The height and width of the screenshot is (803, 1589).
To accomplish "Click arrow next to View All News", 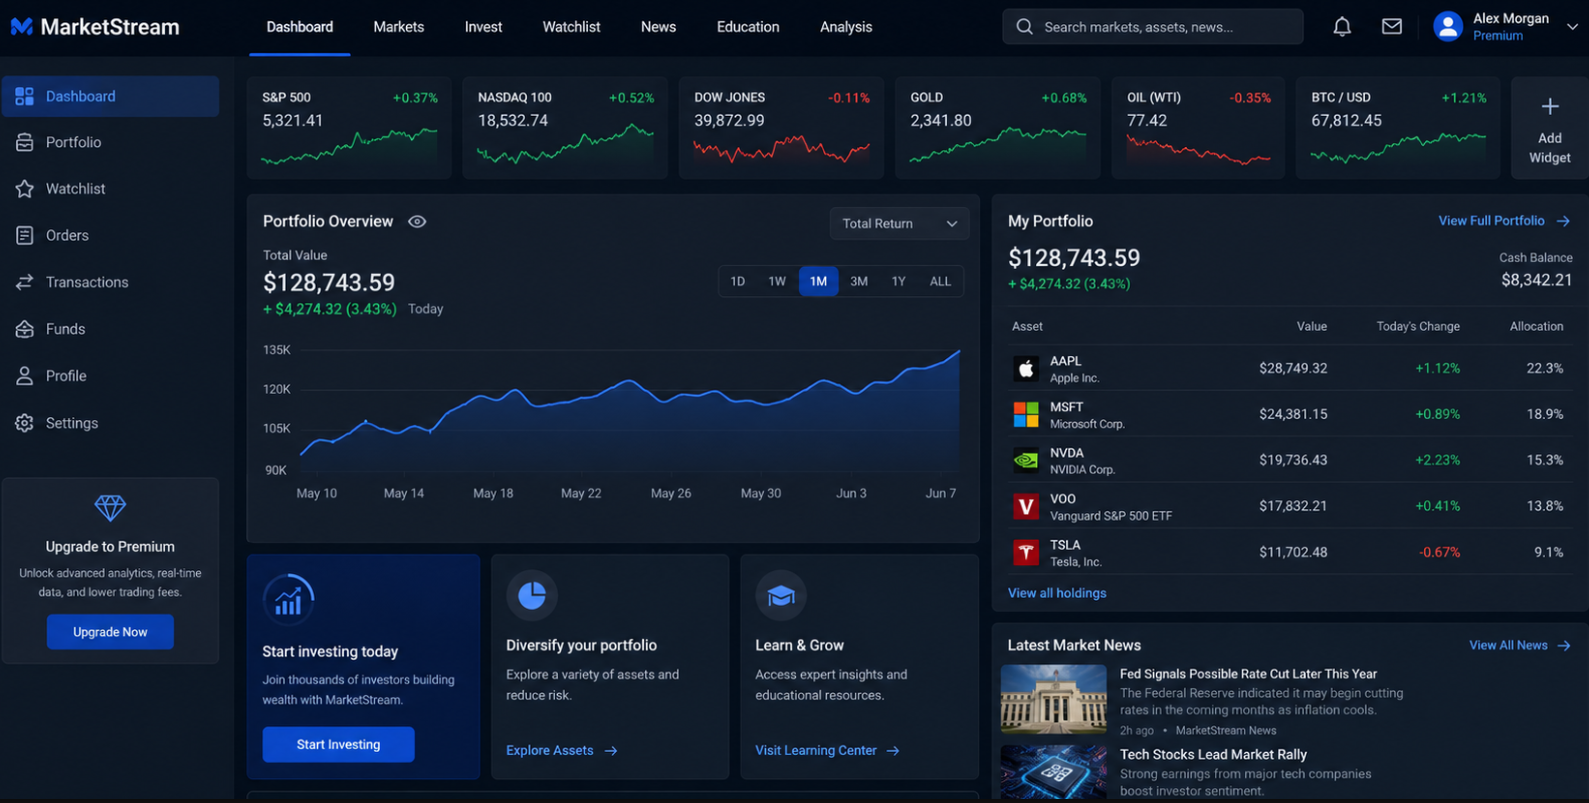I will tap(1563, 646).
